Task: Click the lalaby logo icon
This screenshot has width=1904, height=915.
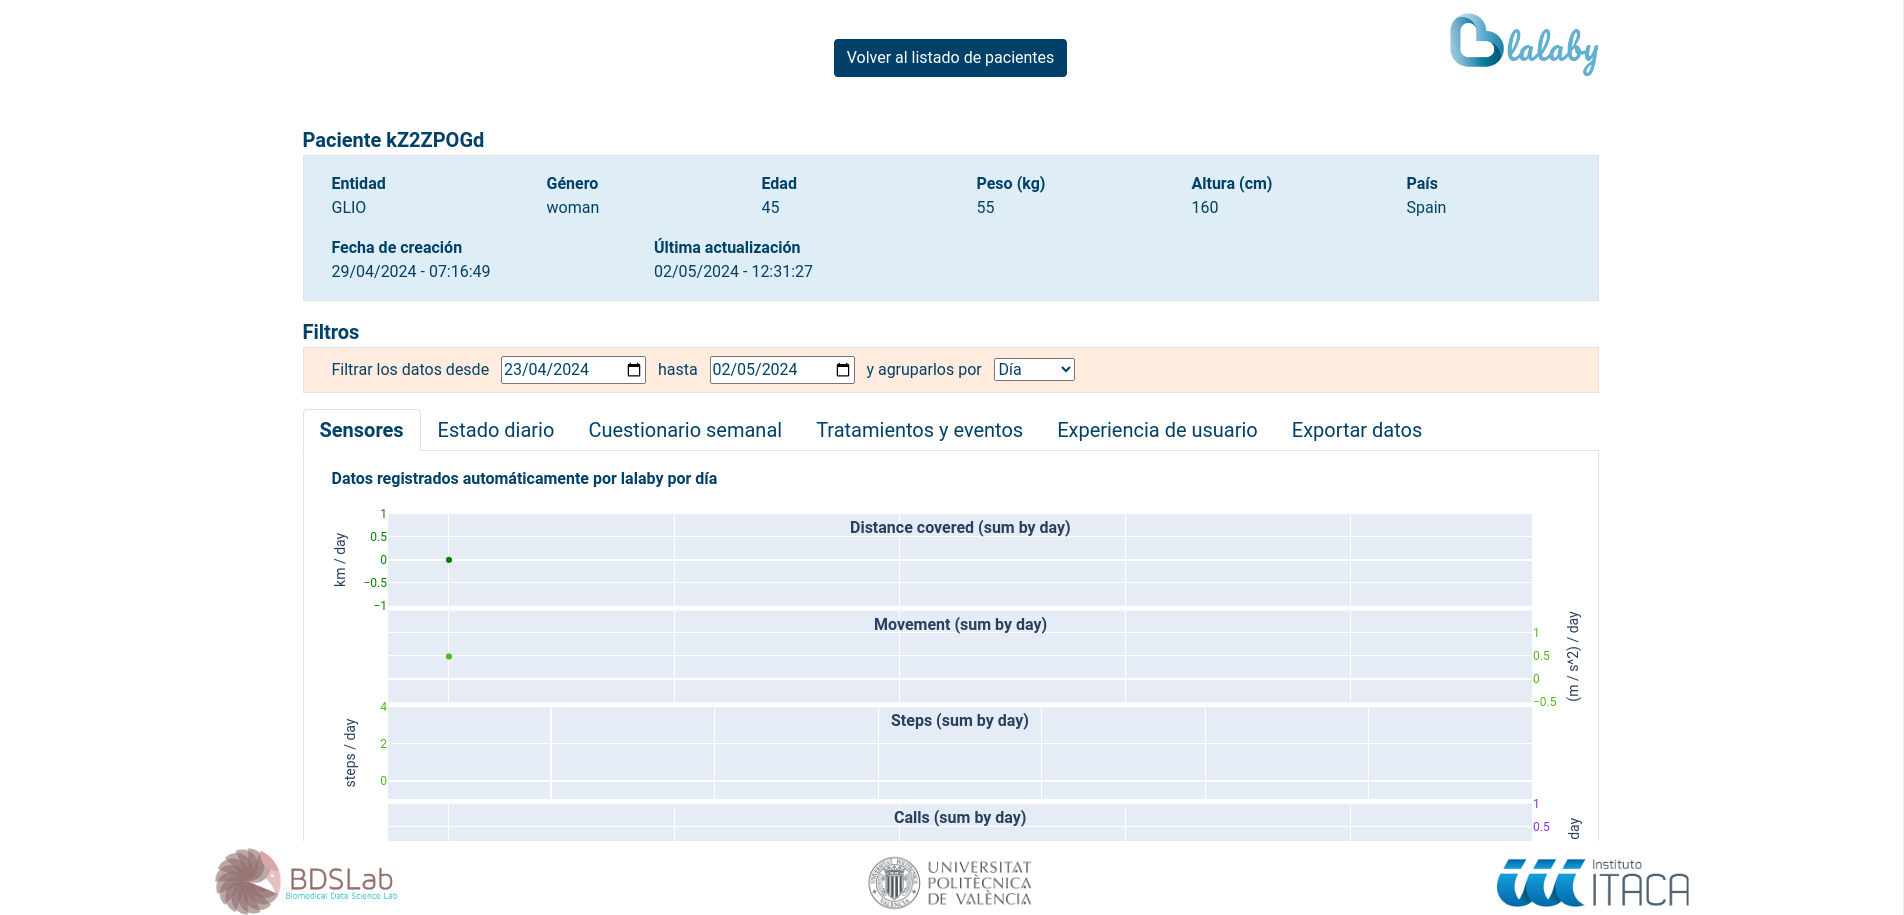Action: point(1523,45)
